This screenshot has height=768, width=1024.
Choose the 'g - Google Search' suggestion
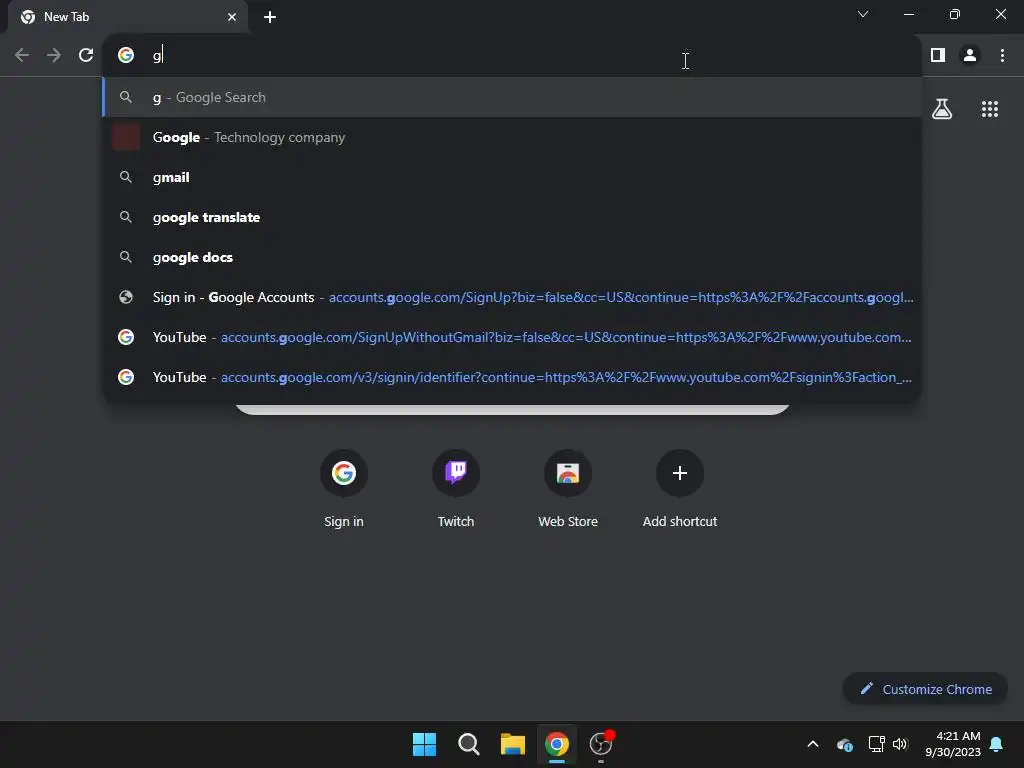[512, 97]
